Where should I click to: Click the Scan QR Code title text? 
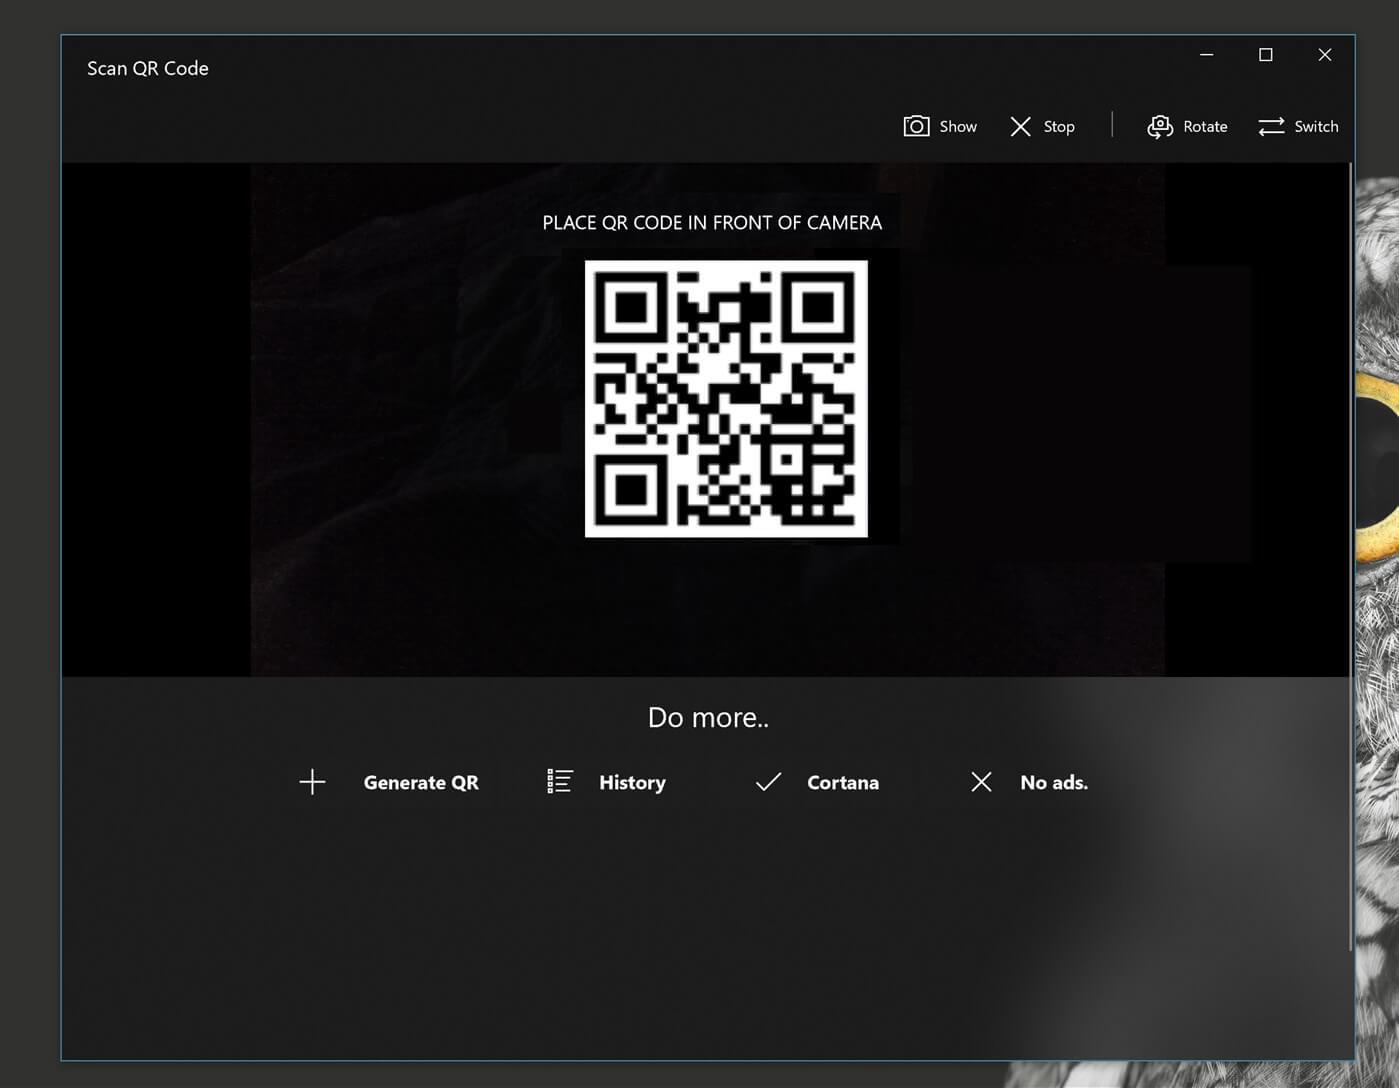[x=147, y=68]
